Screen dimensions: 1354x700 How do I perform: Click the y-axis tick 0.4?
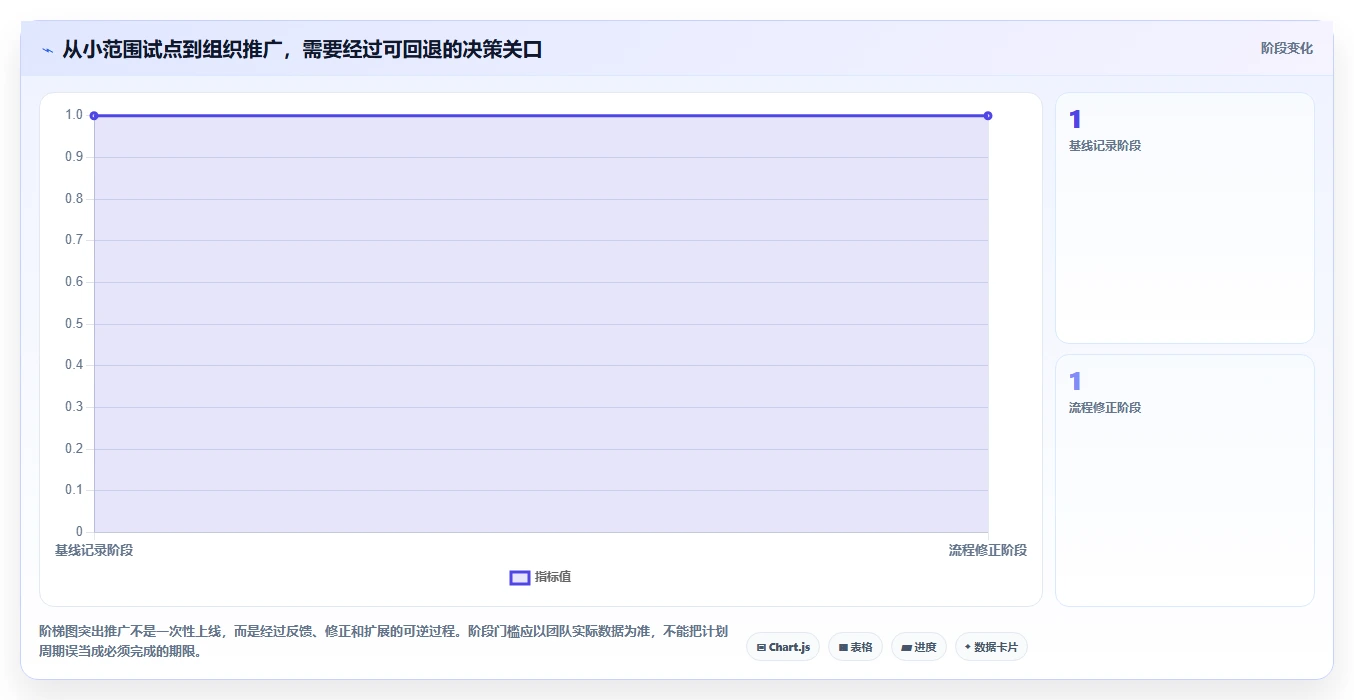click(x=74, y=365)
